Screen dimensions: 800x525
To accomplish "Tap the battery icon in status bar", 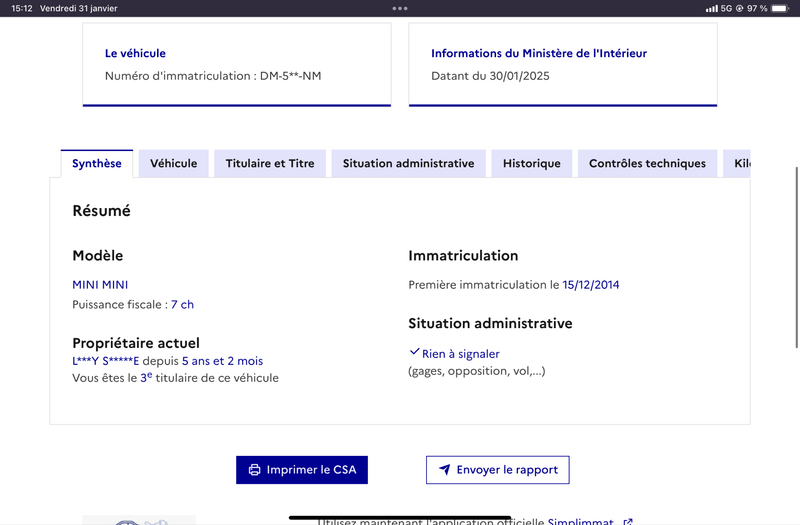I will tap(780, 8).
